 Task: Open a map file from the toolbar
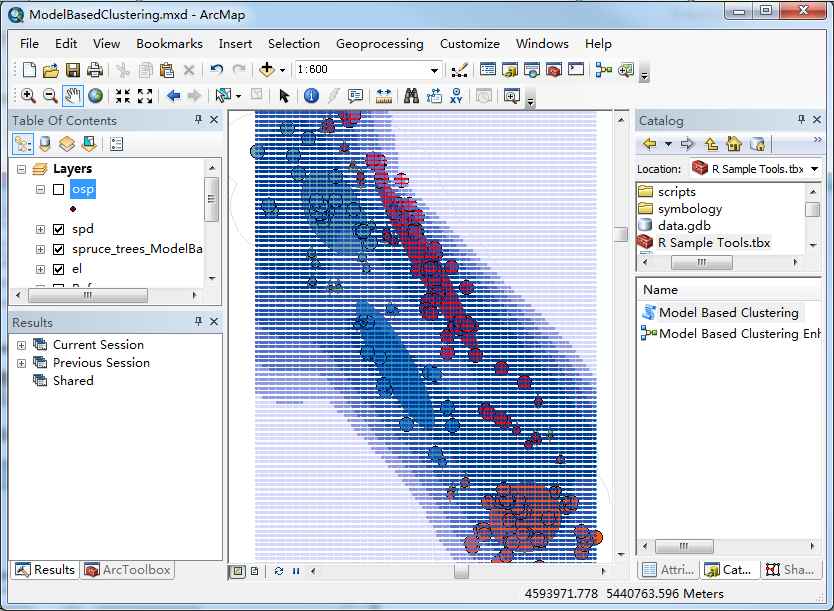51,70
